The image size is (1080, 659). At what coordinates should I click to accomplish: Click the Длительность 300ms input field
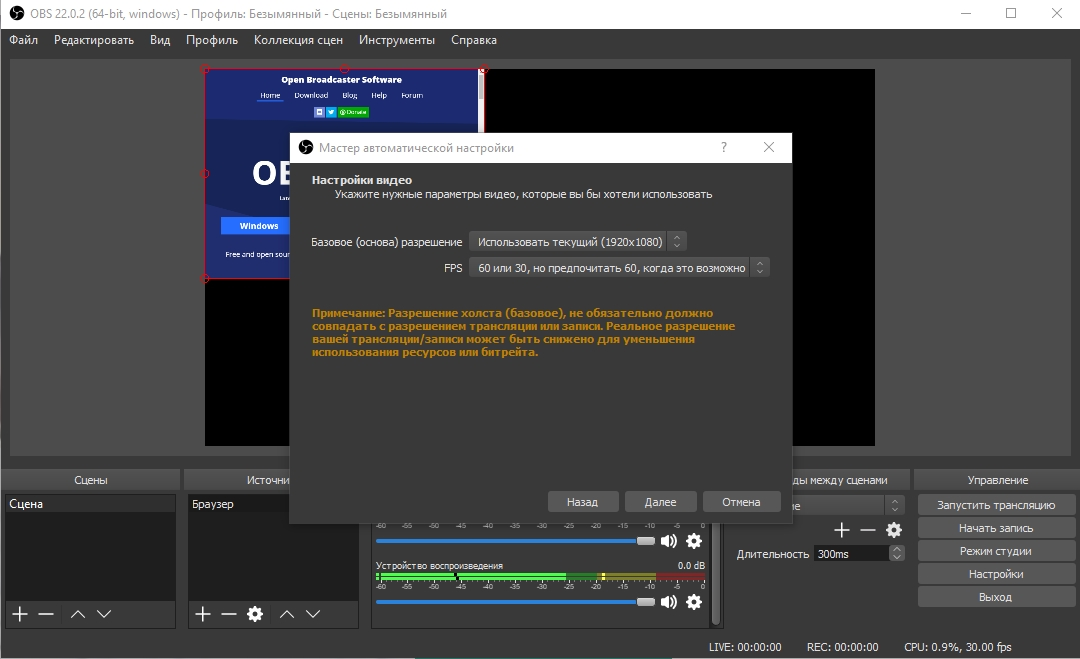[852, 554]
